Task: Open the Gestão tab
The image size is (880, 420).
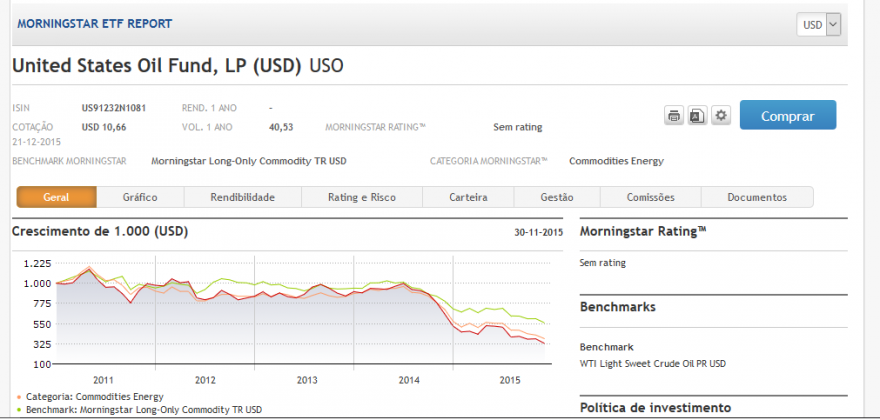Action: 557,197
